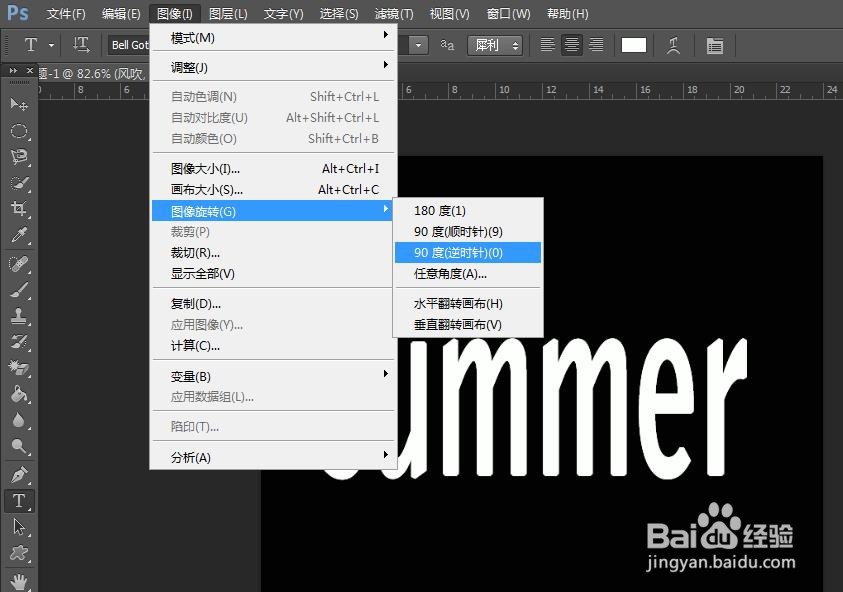Choose 图像大小(I)... menu entry
The height and width of the screenshot is (592, 843).
coord(273,168)
